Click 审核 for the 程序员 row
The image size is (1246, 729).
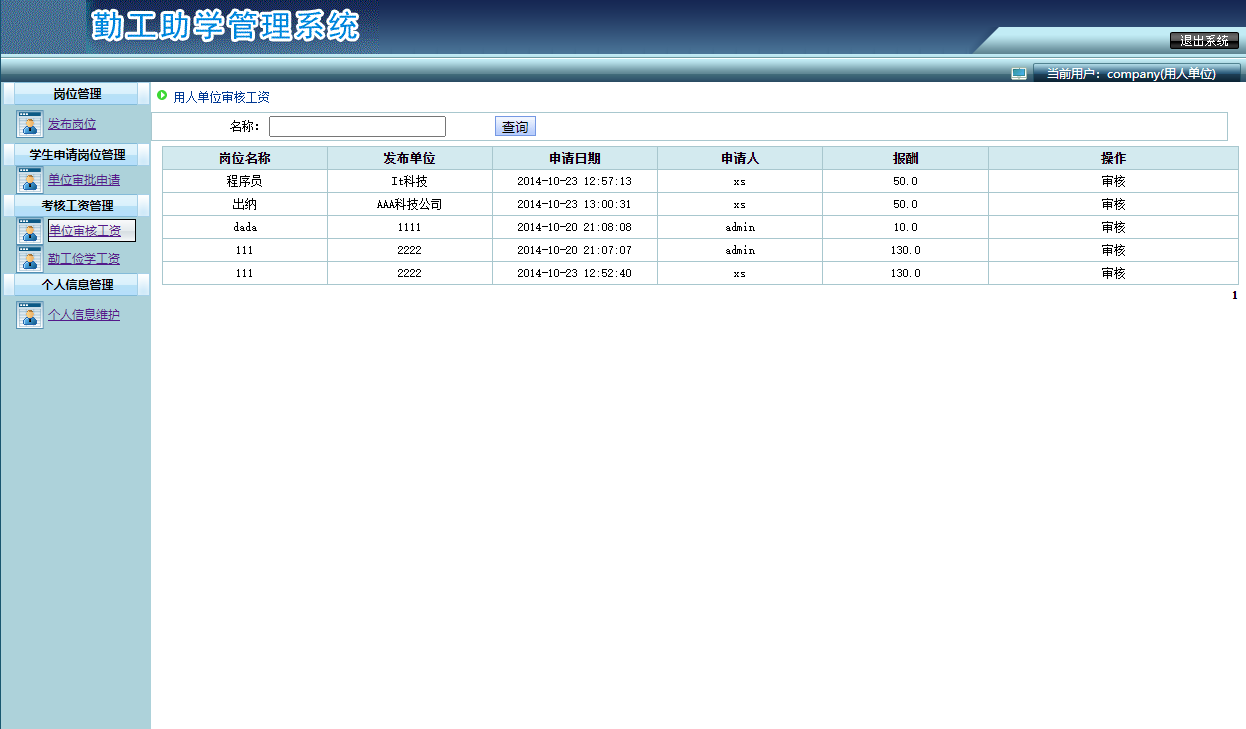point(1113,181)
